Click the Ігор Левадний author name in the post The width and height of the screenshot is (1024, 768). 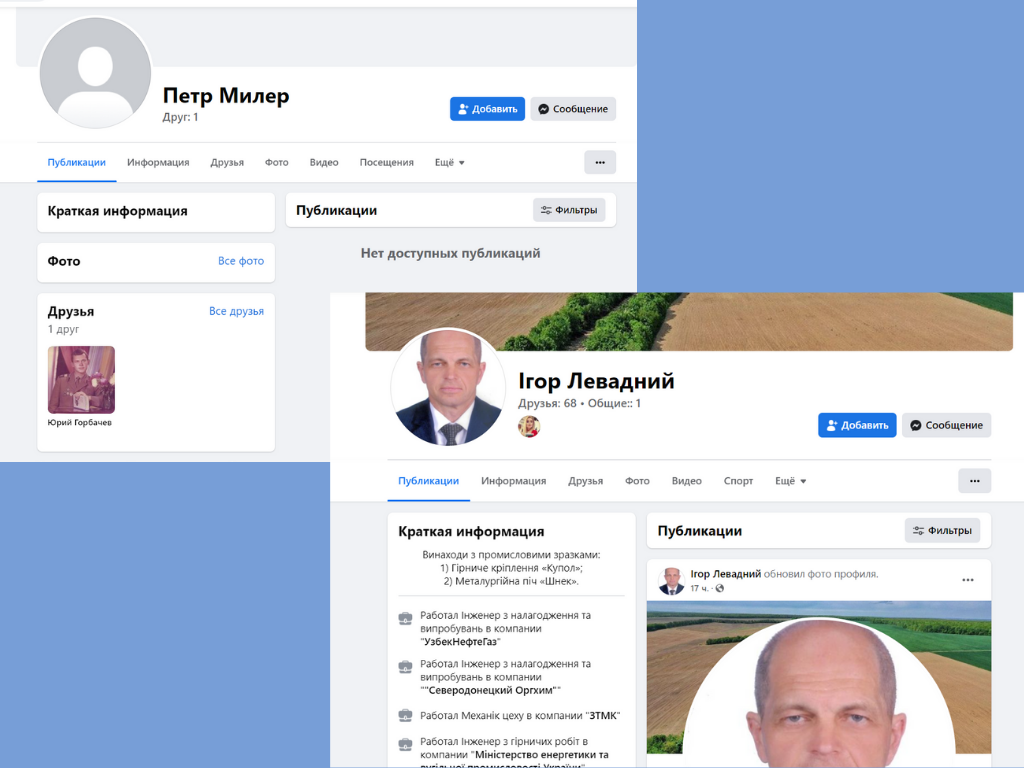click(726, 574)
